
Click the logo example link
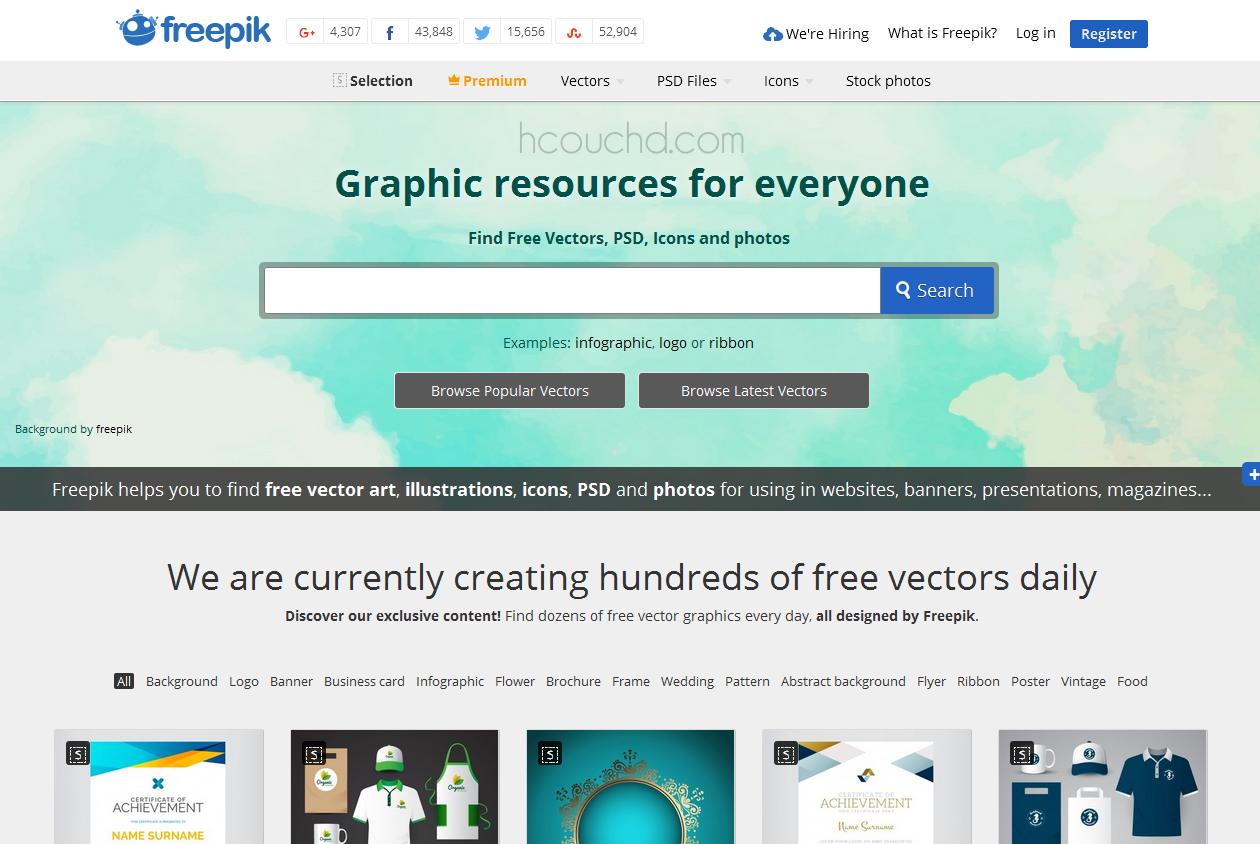click(673, 343)
